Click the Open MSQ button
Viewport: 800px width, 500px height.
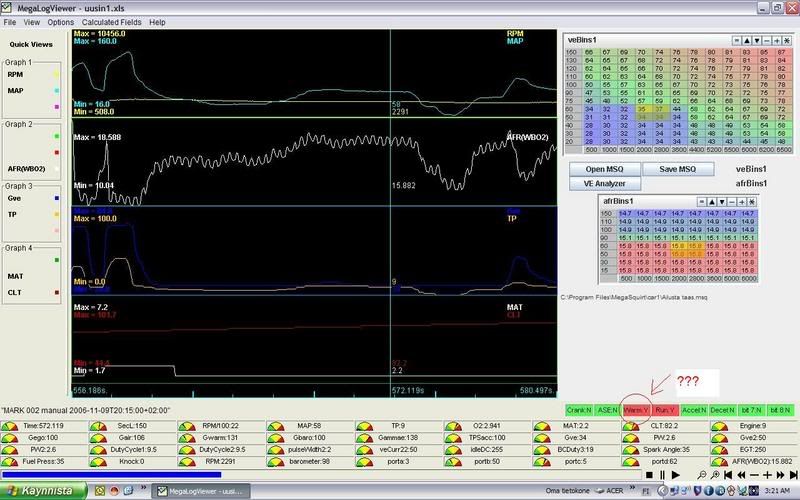coord(606,169)
